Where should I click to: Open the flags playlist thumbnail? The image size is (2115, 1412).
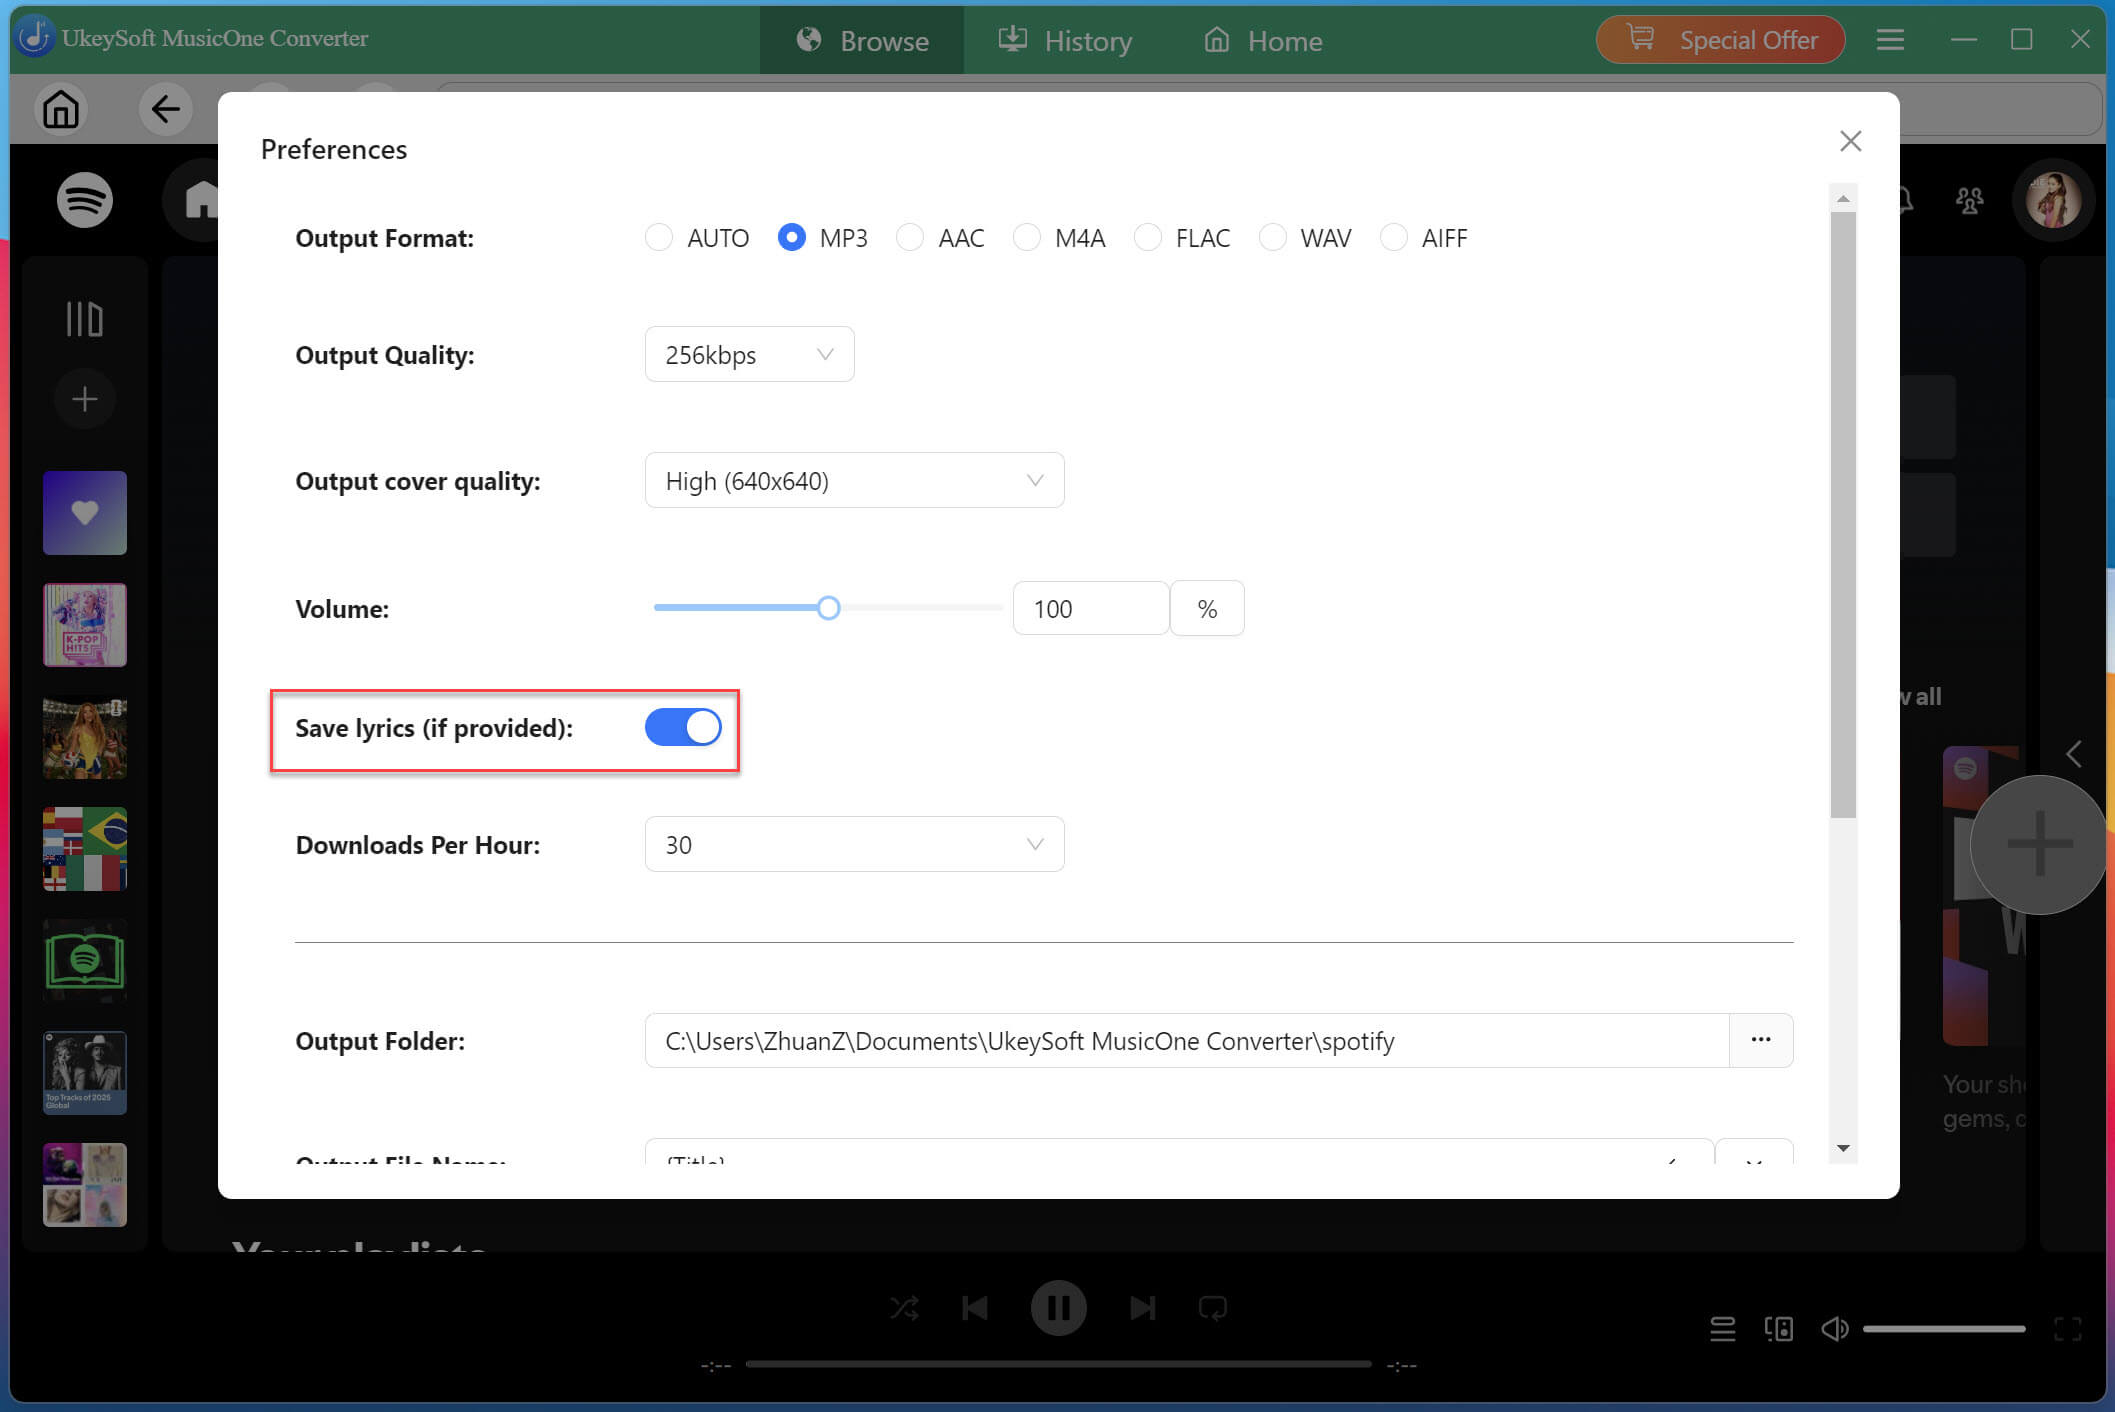(x=85, y=849)
